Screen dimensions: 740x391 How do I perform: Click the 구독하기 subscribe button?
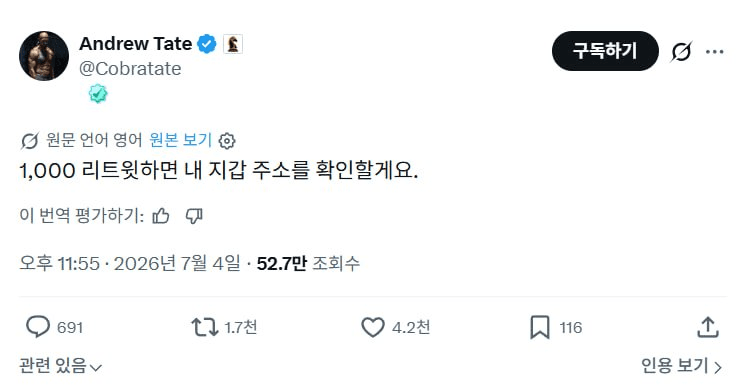[x=605, y=51]
